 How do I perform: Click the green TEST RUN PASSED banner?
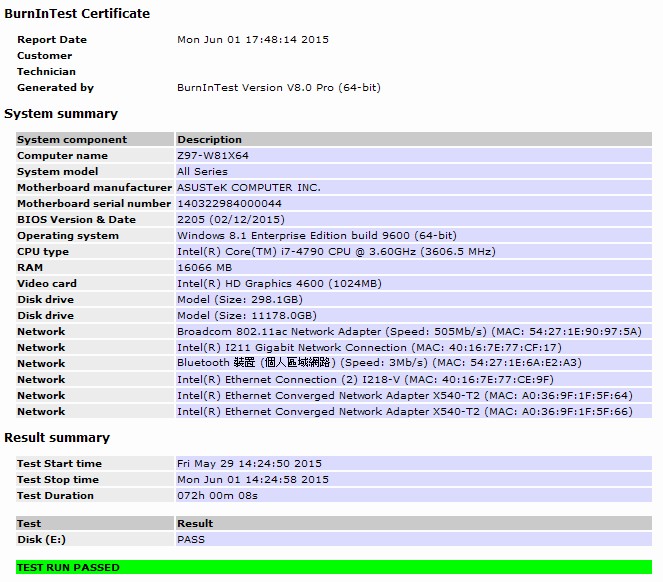tap(334, 567)
